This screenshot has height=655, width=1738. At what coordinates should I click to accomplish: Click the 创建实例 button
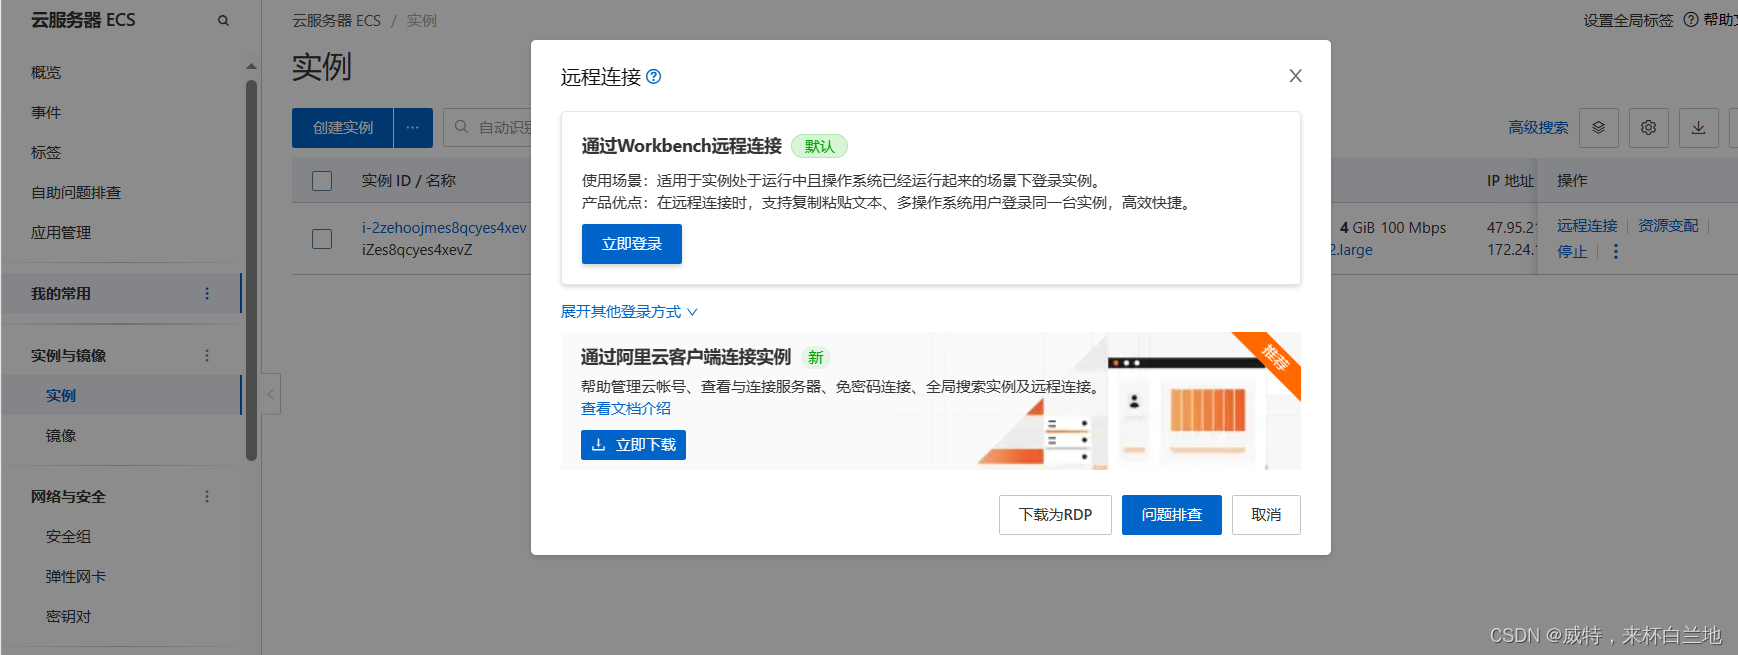(x=343, y=128)
